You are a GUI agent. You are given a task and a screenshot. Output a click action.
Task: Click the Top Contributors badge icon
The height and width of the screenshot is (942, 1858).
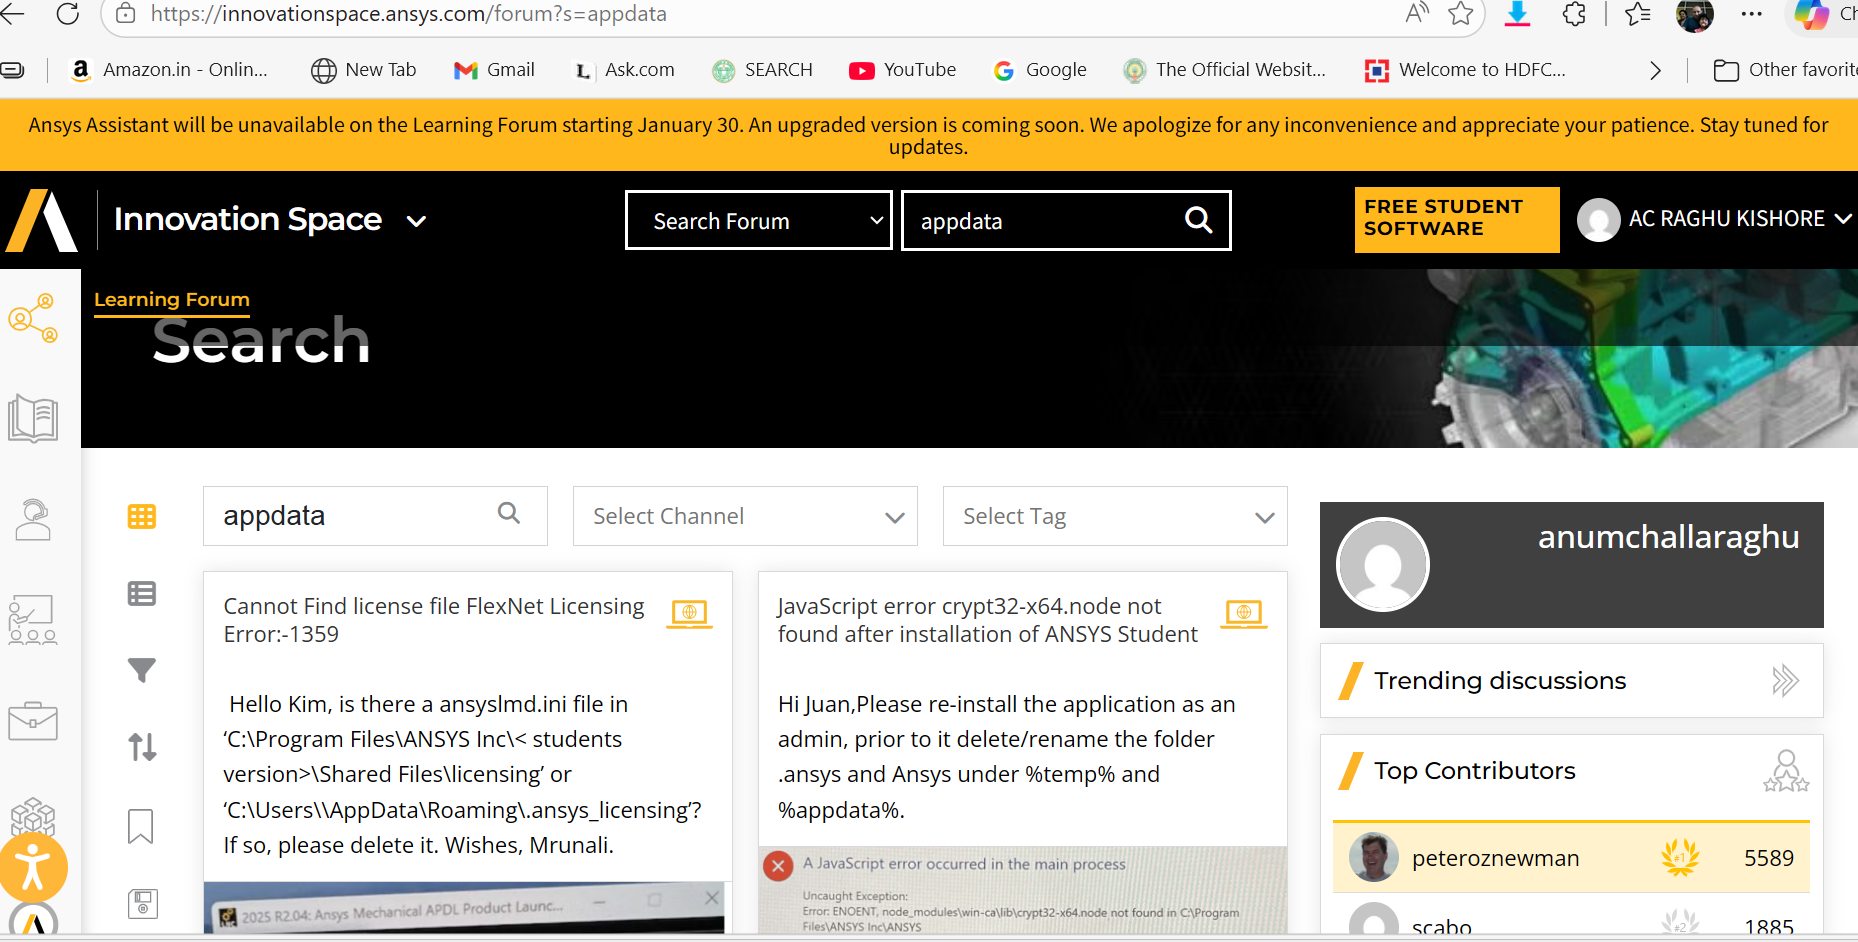1786,771
